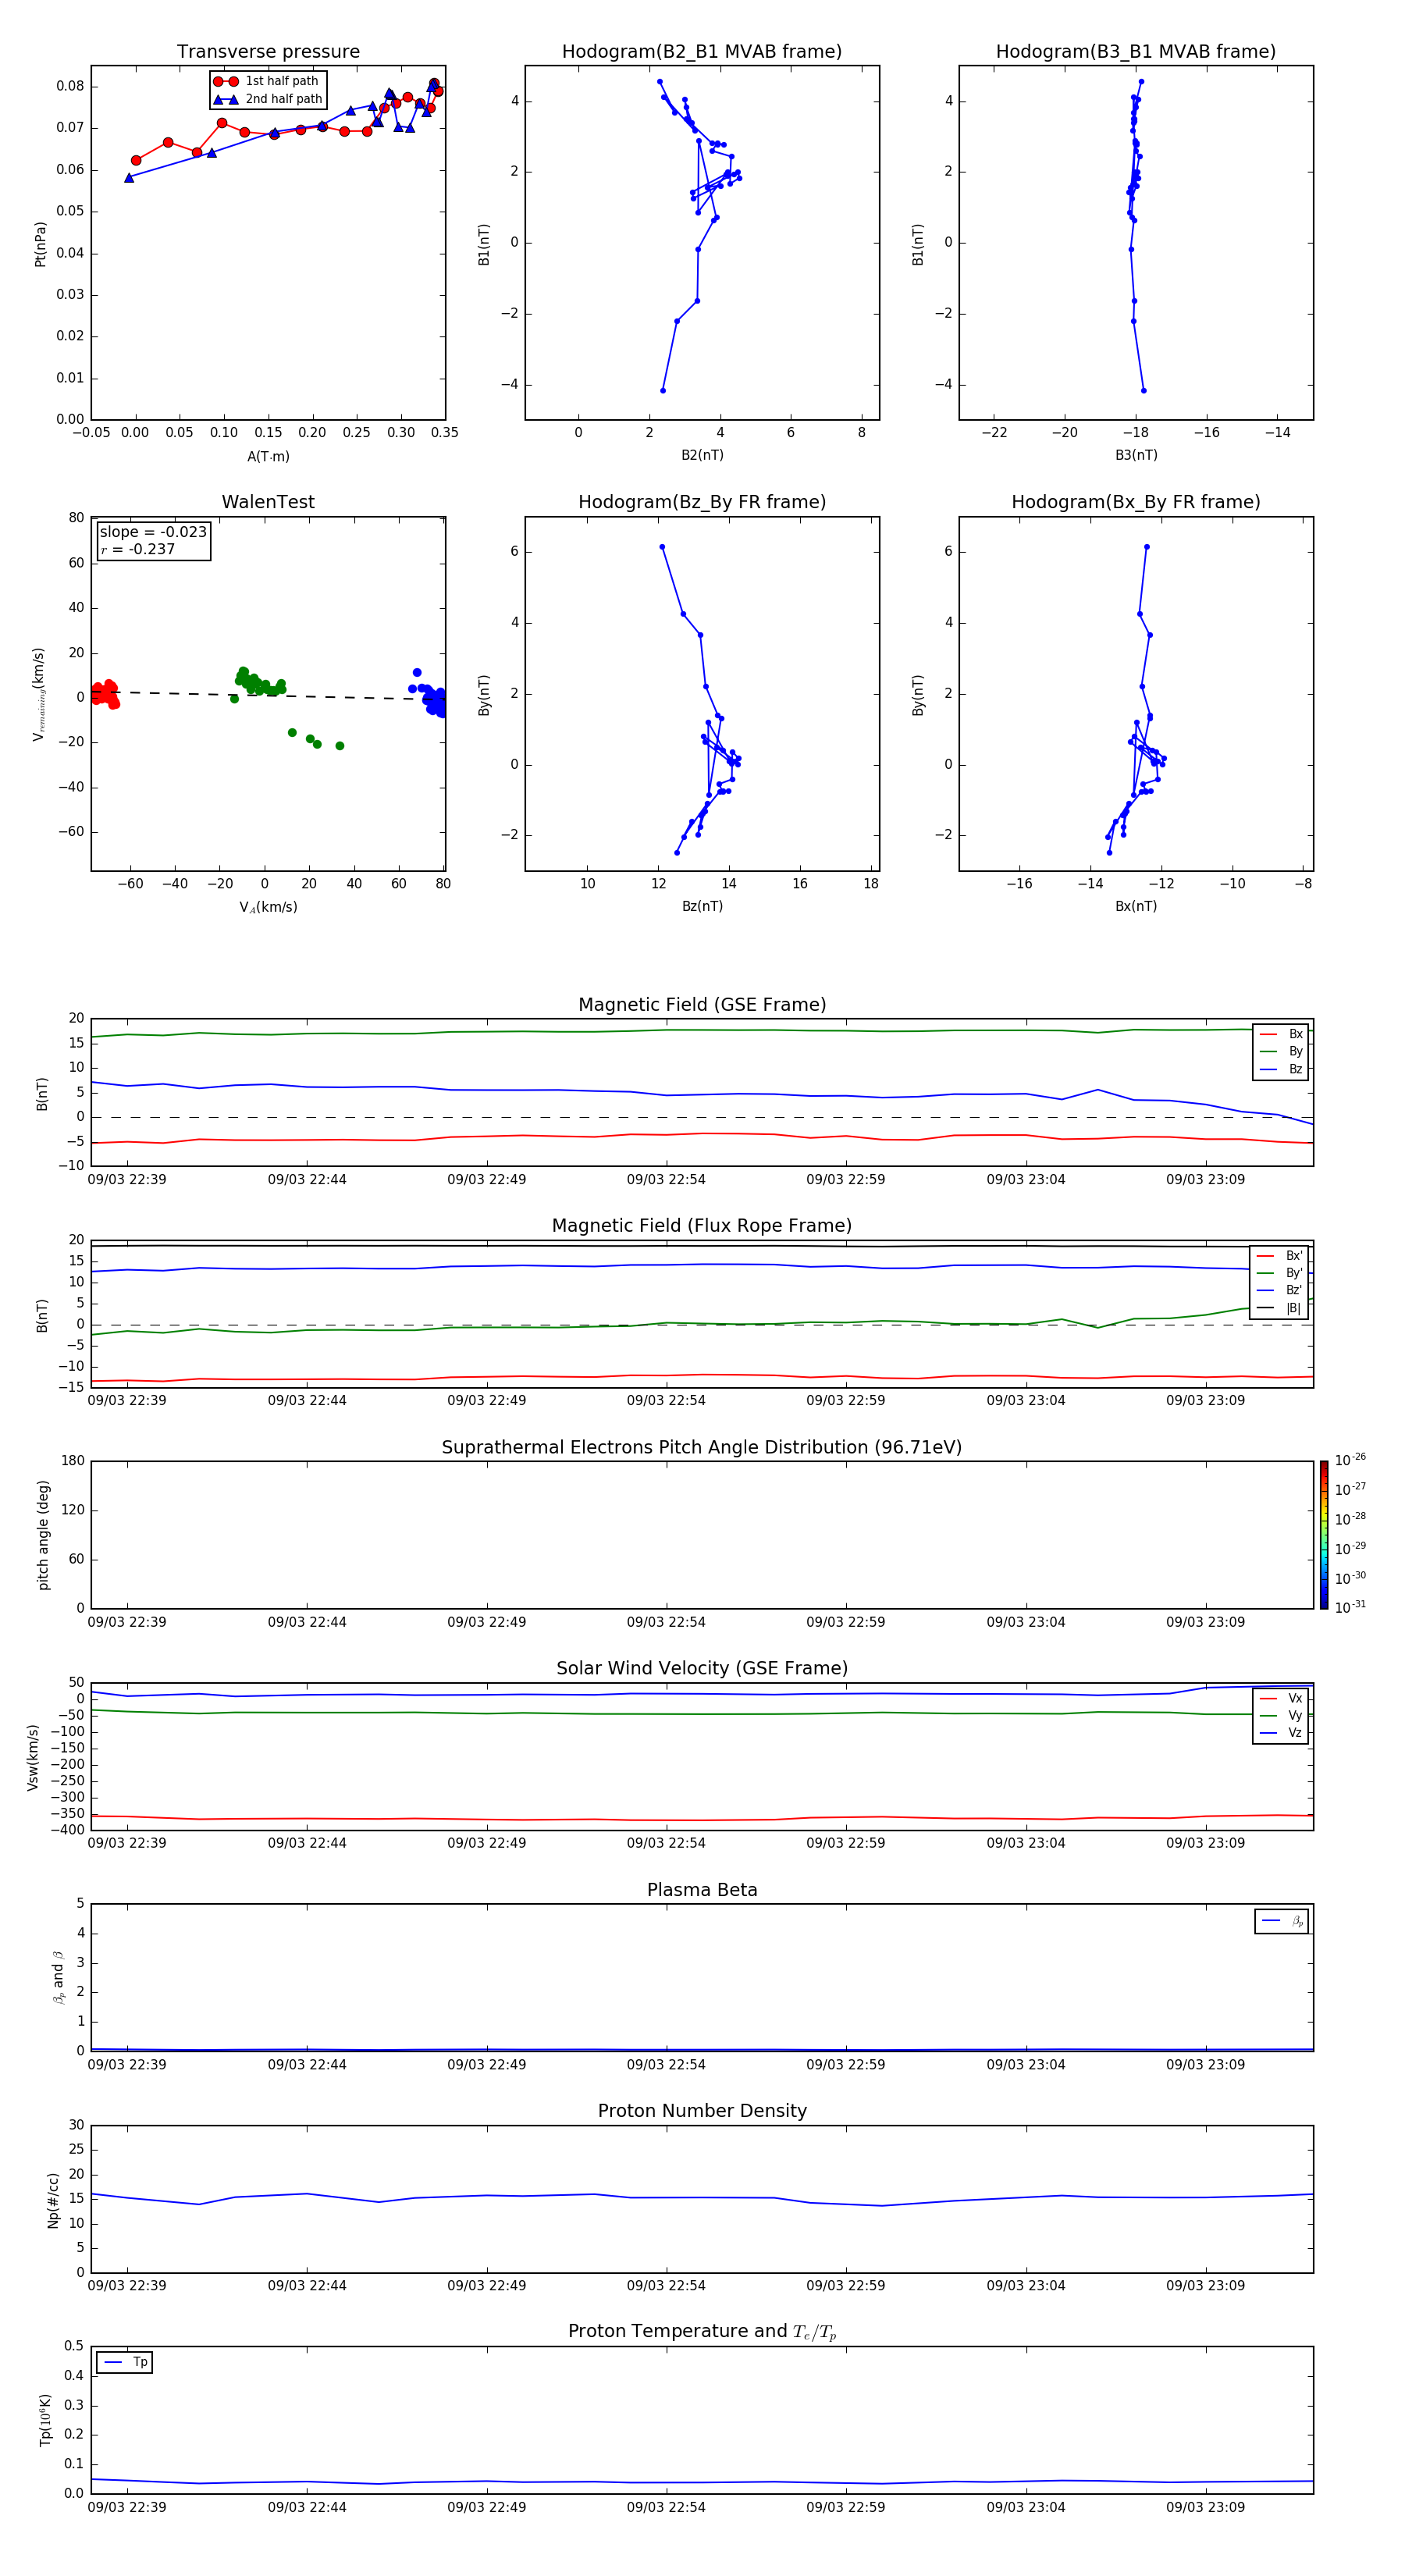Viewport: 1405px width, 2576px height.
Task: Click the 'Transverse pressure' plot title
Action: pos(268,52)
